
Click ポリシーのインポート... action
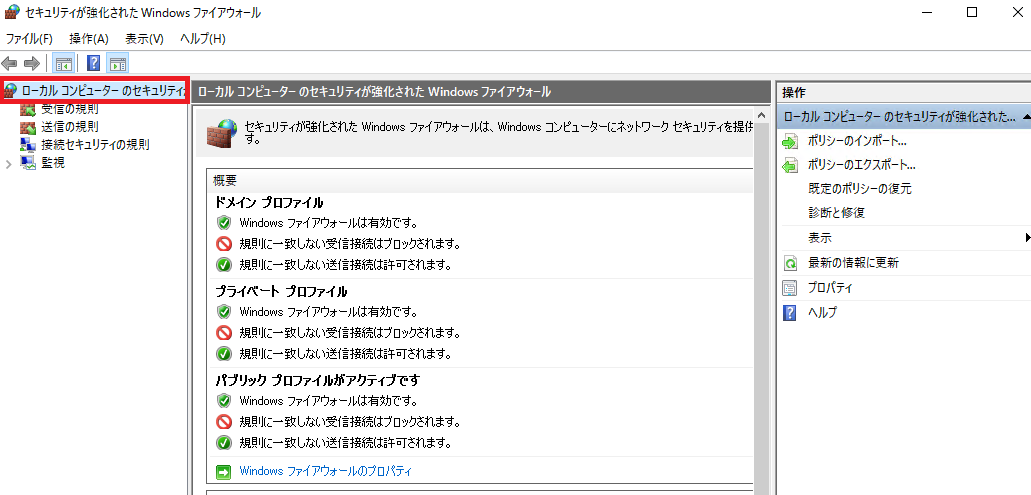coord(857,141)
